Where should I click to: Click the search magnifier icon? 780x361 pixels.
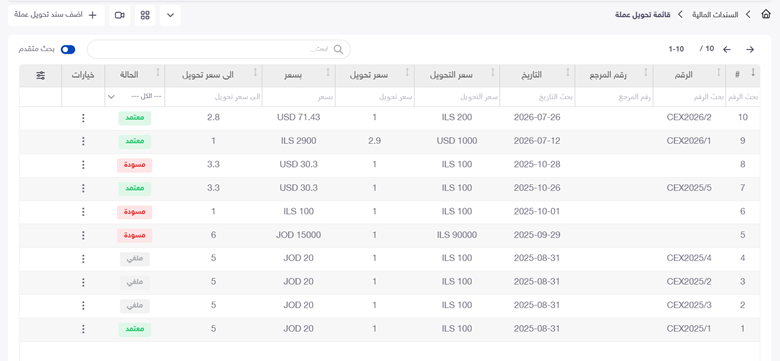(338, 49)
